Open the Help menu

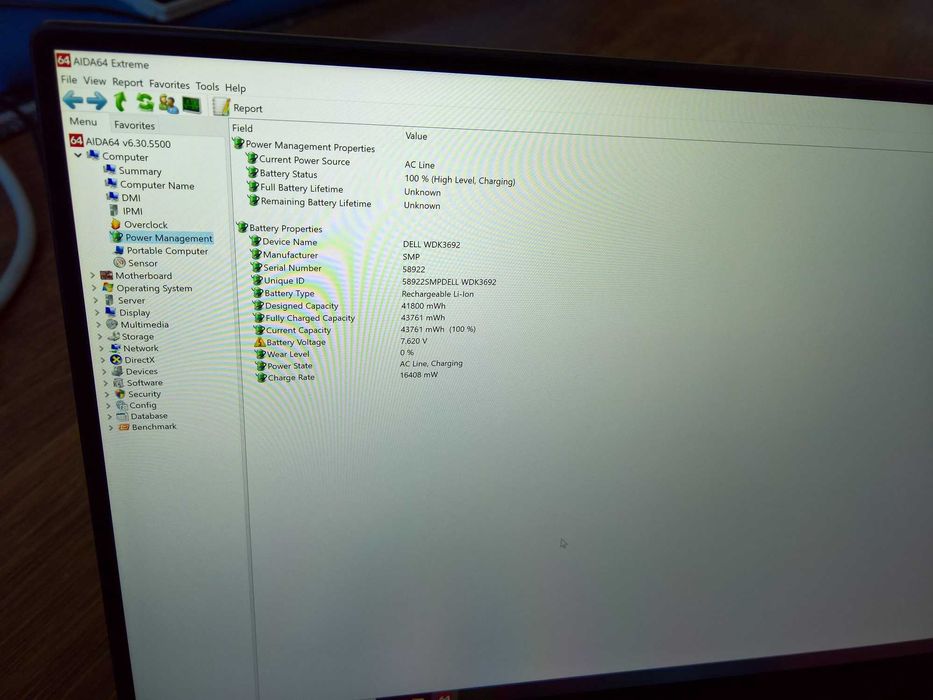(235, 88)
